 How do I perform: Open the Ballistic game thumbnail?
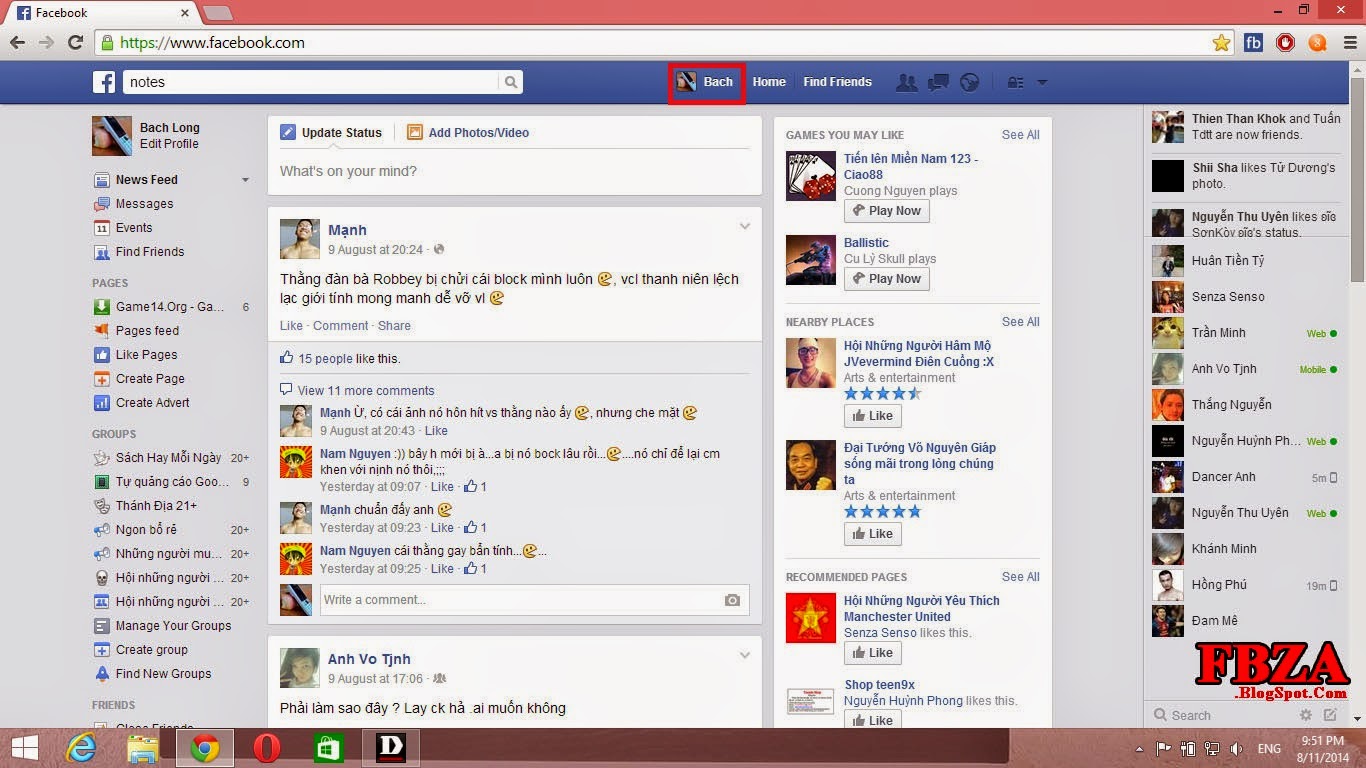tap(810, 260)
